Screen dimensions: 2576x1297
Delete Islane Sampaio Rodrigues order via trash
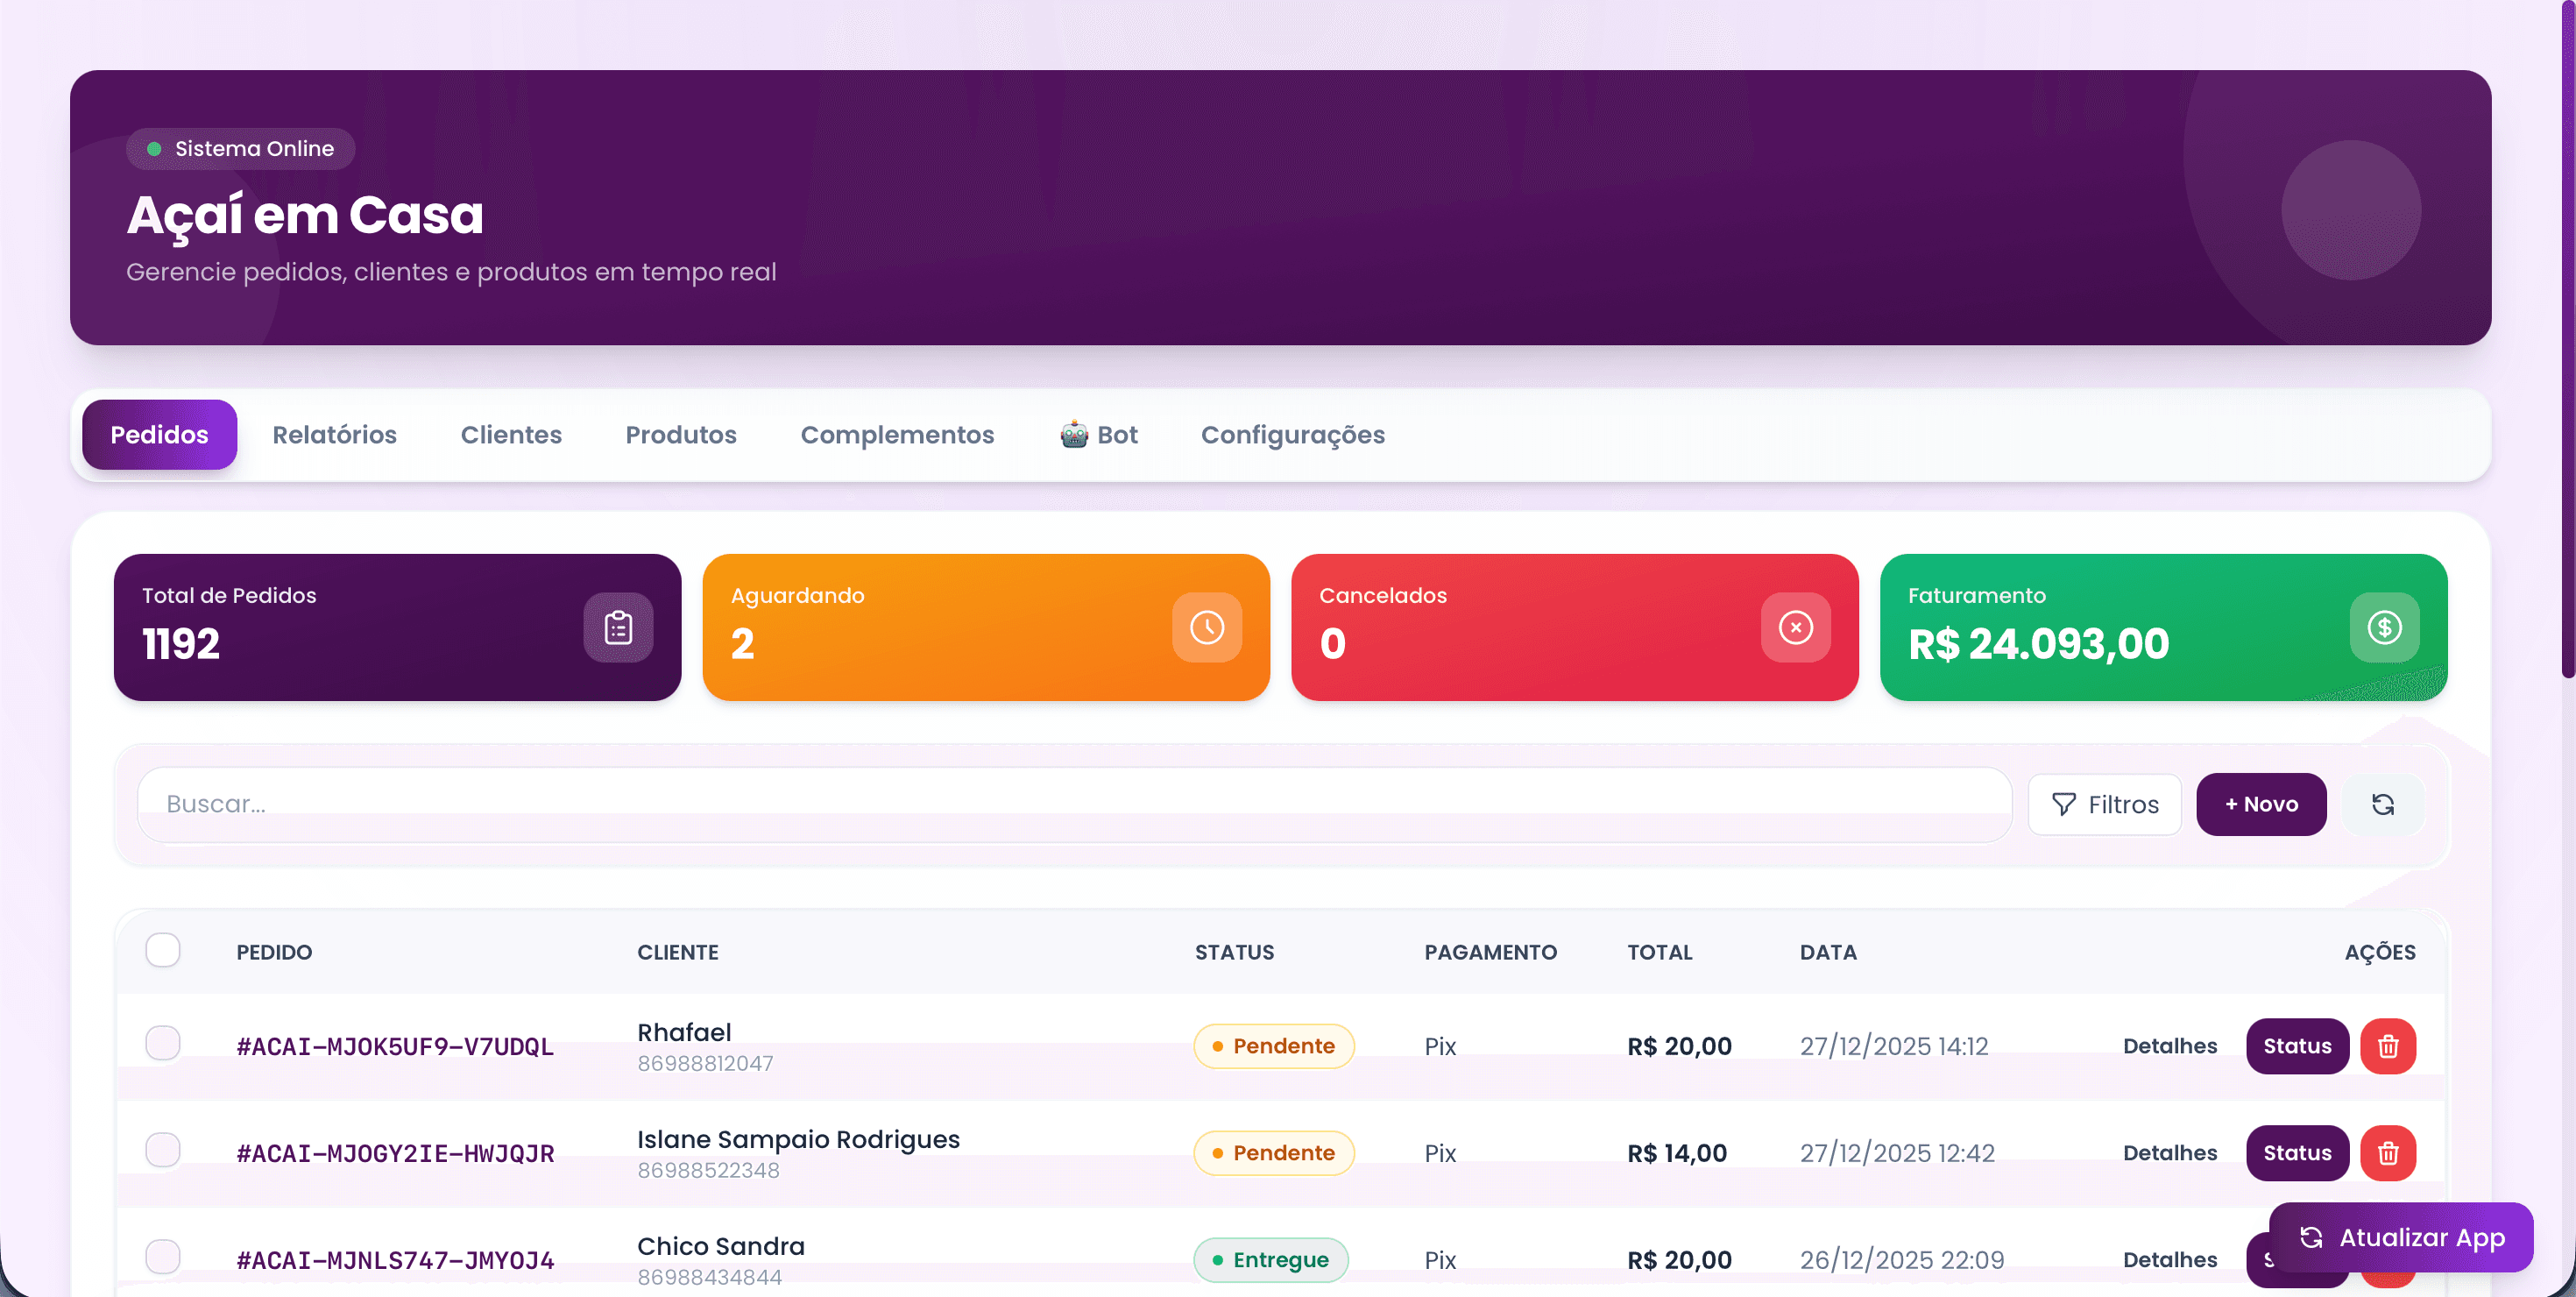[2387, 1153]
